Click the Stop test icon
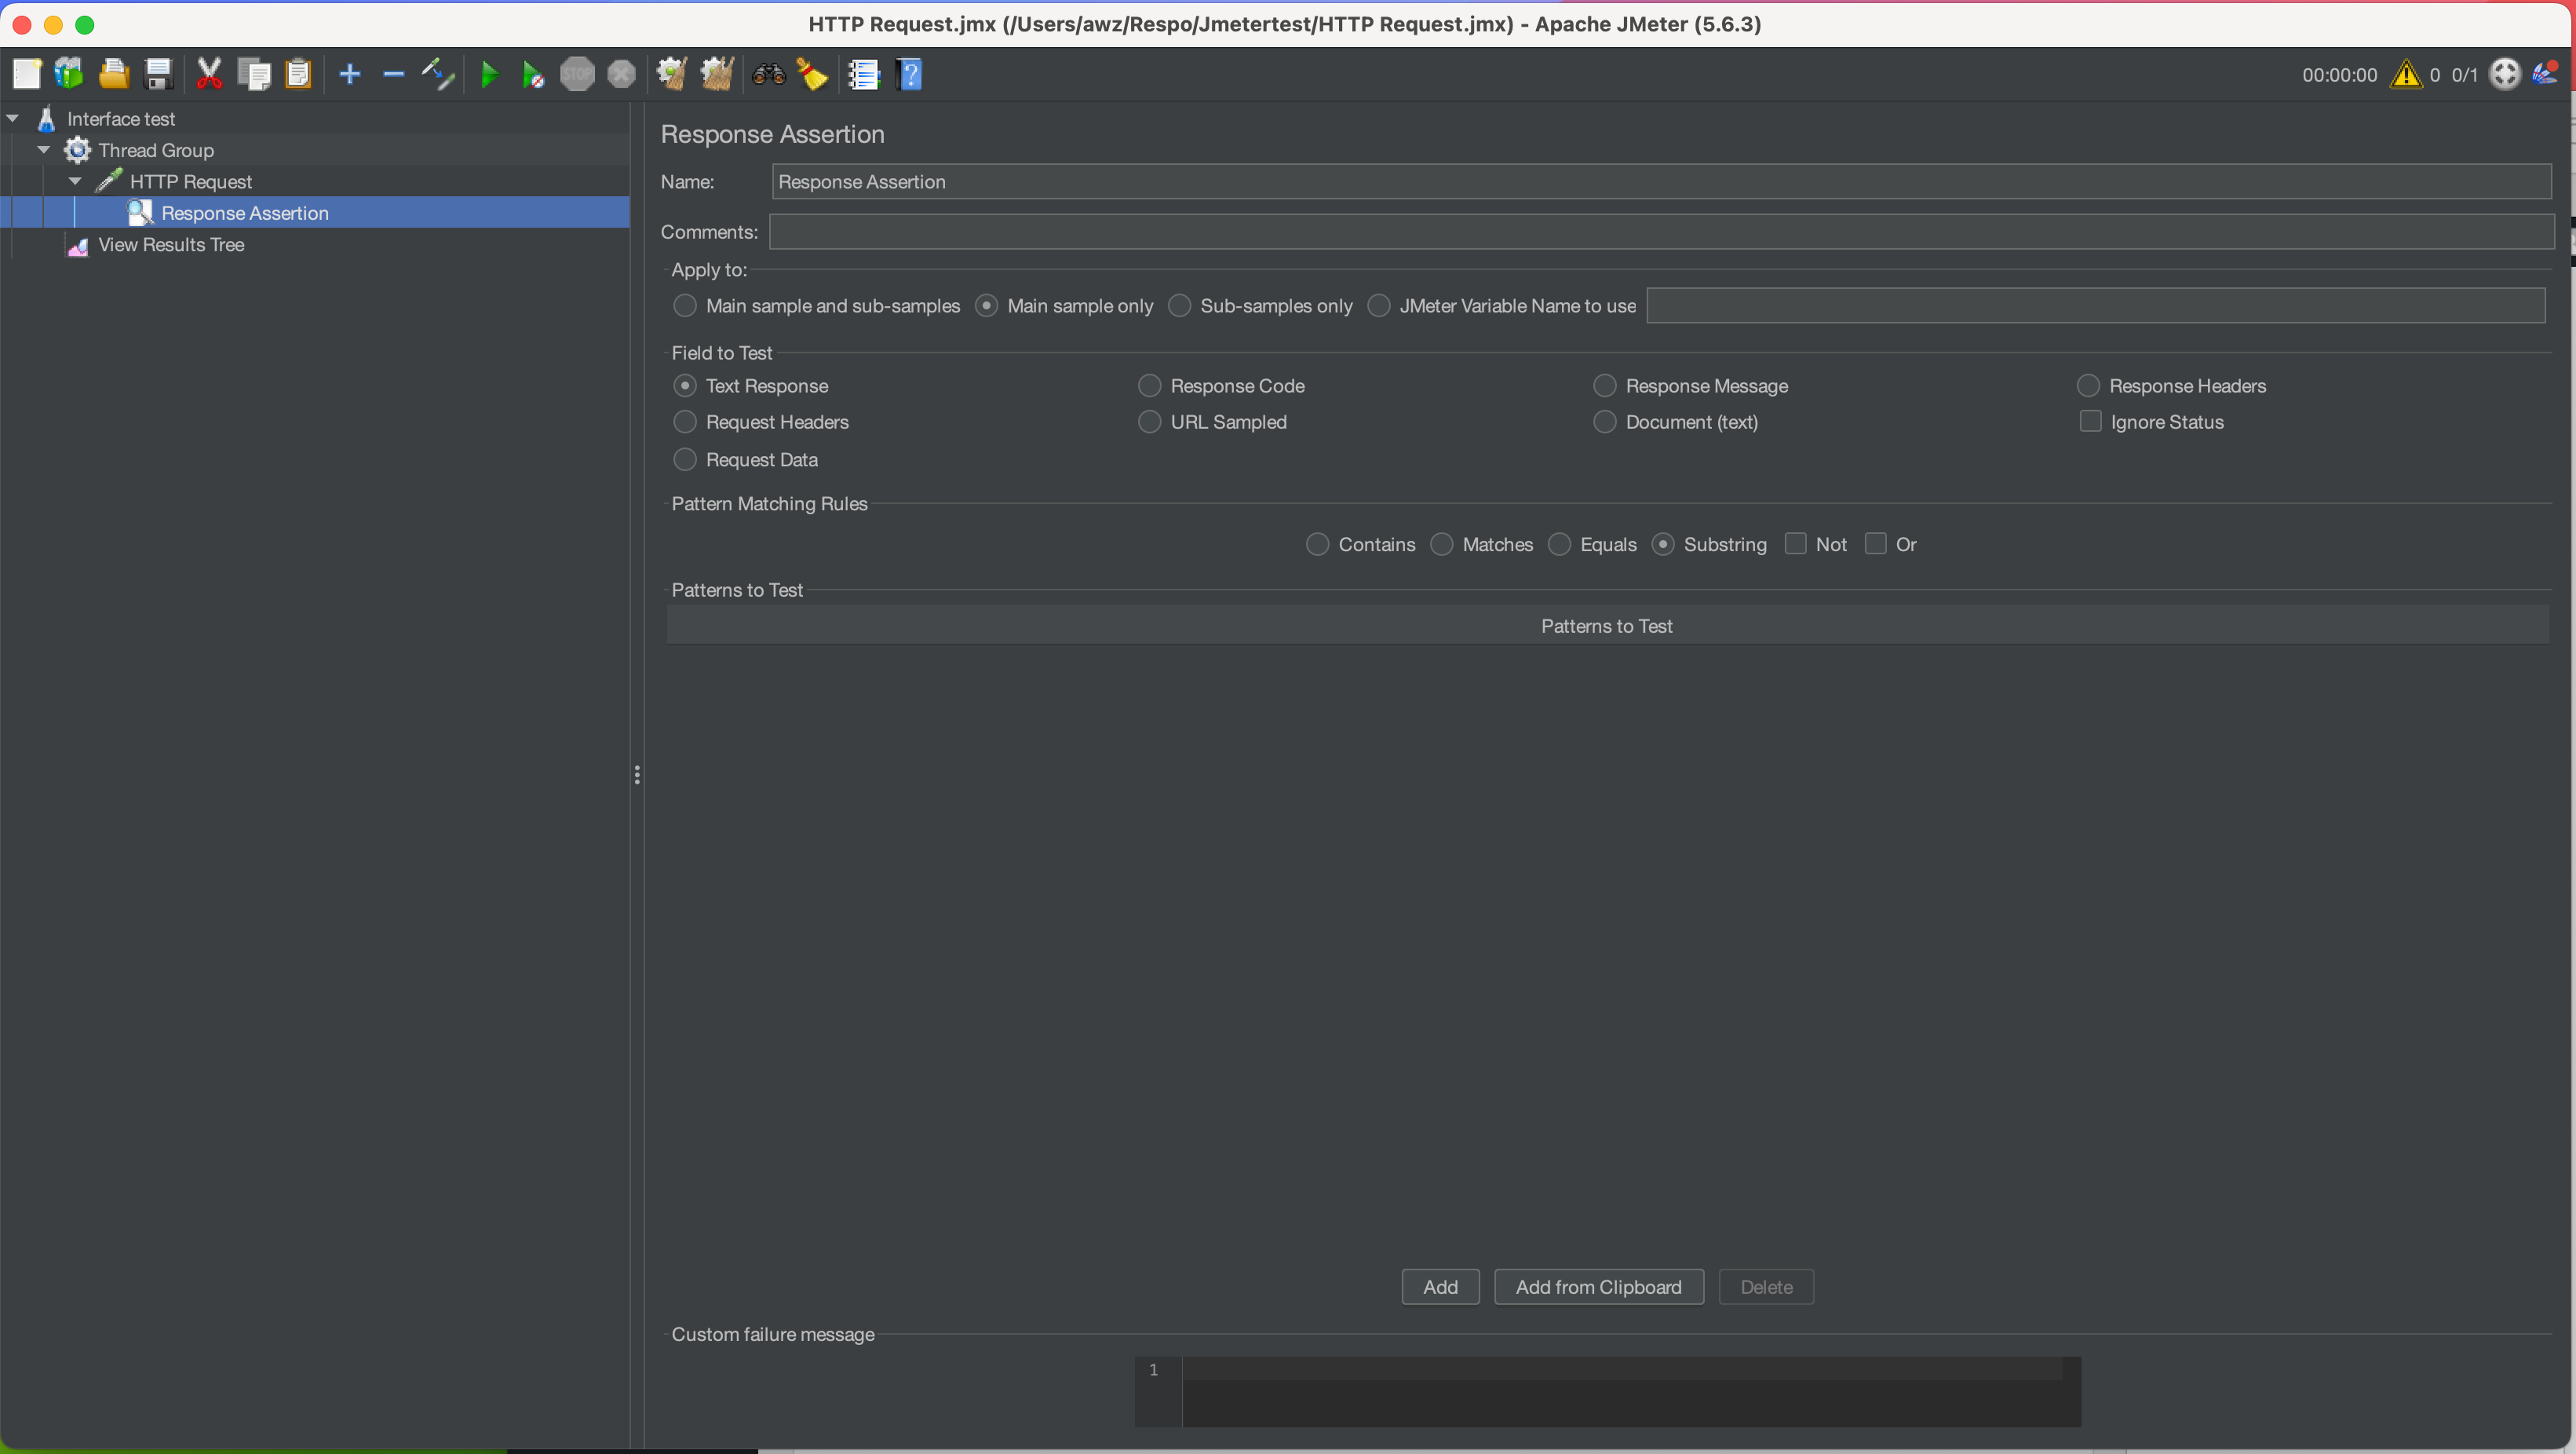This screenshot has width=2576, height=1454. pyautogui.click(x=577, y=74)
